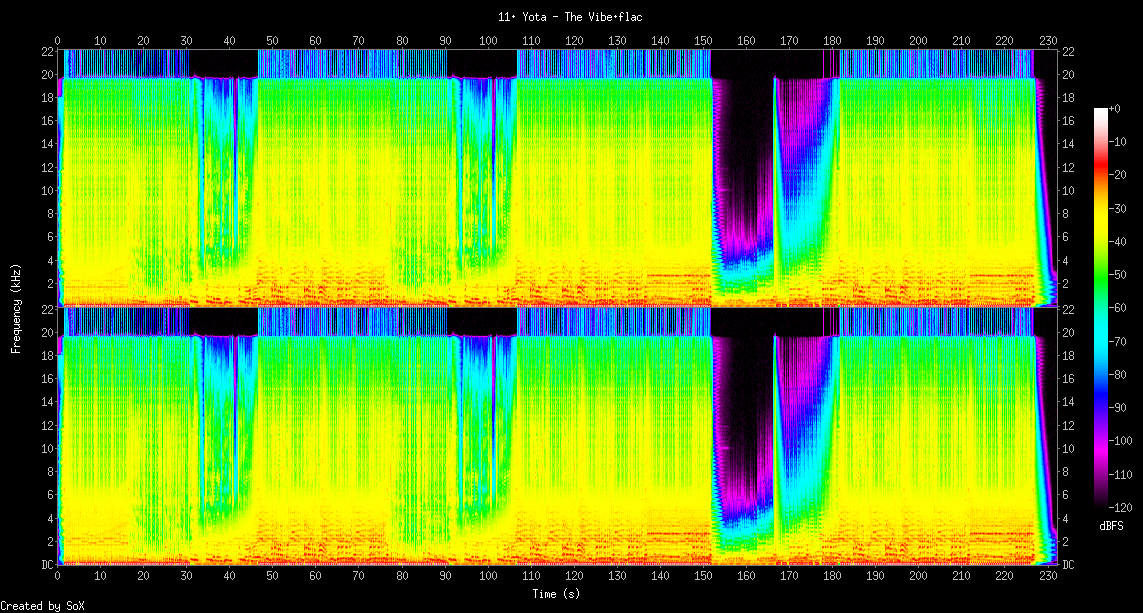The height and width of the screenshot is (613, 1143).
Task: Click the DC label at the bottom left
Action: coord(47,565)
